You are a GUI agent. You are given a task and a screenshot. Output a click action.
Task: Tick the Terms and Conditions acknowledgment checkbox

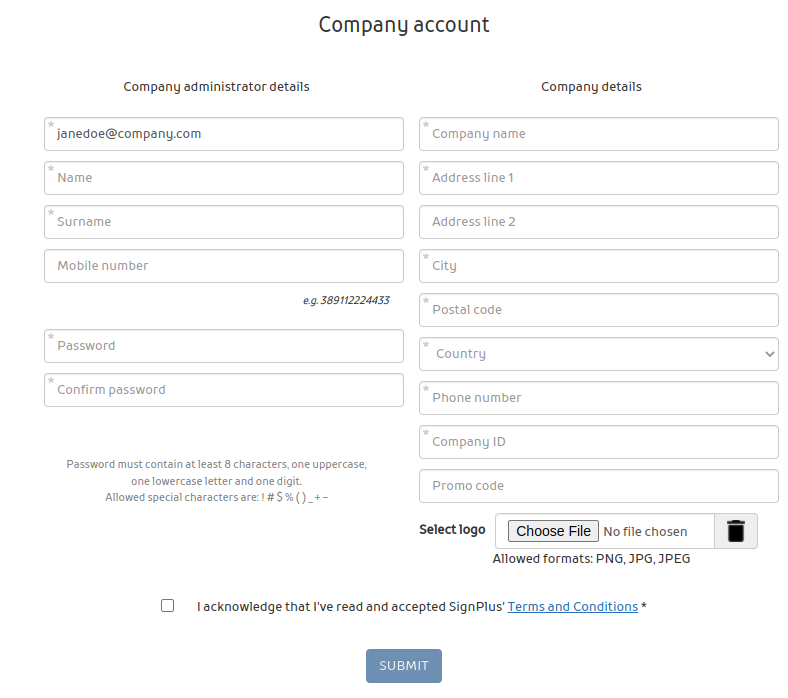point(168,606)
